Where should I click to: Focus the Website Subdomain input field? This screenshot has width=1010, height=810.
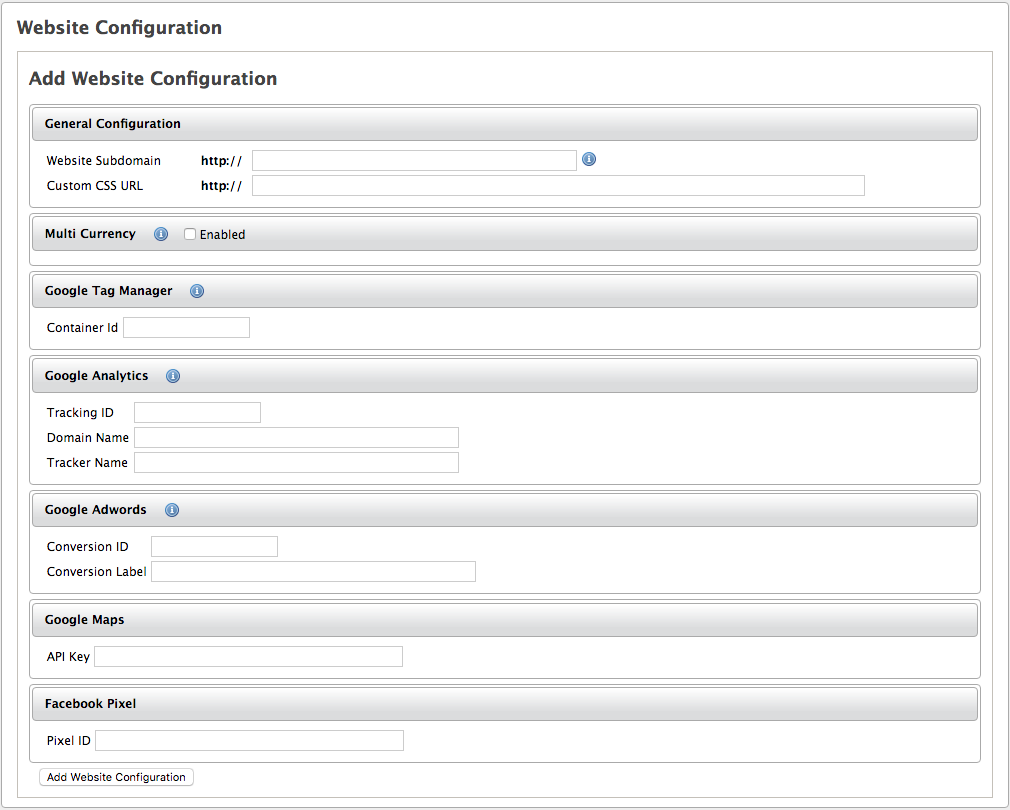point(414,160)
